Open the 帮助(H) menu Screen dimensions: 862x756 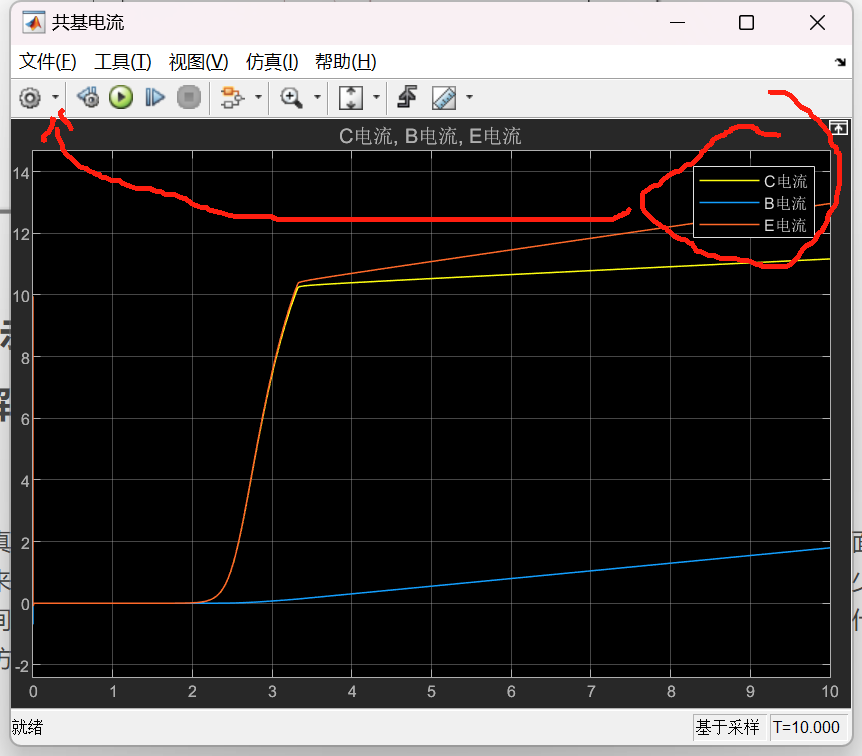tap(346, 62)
